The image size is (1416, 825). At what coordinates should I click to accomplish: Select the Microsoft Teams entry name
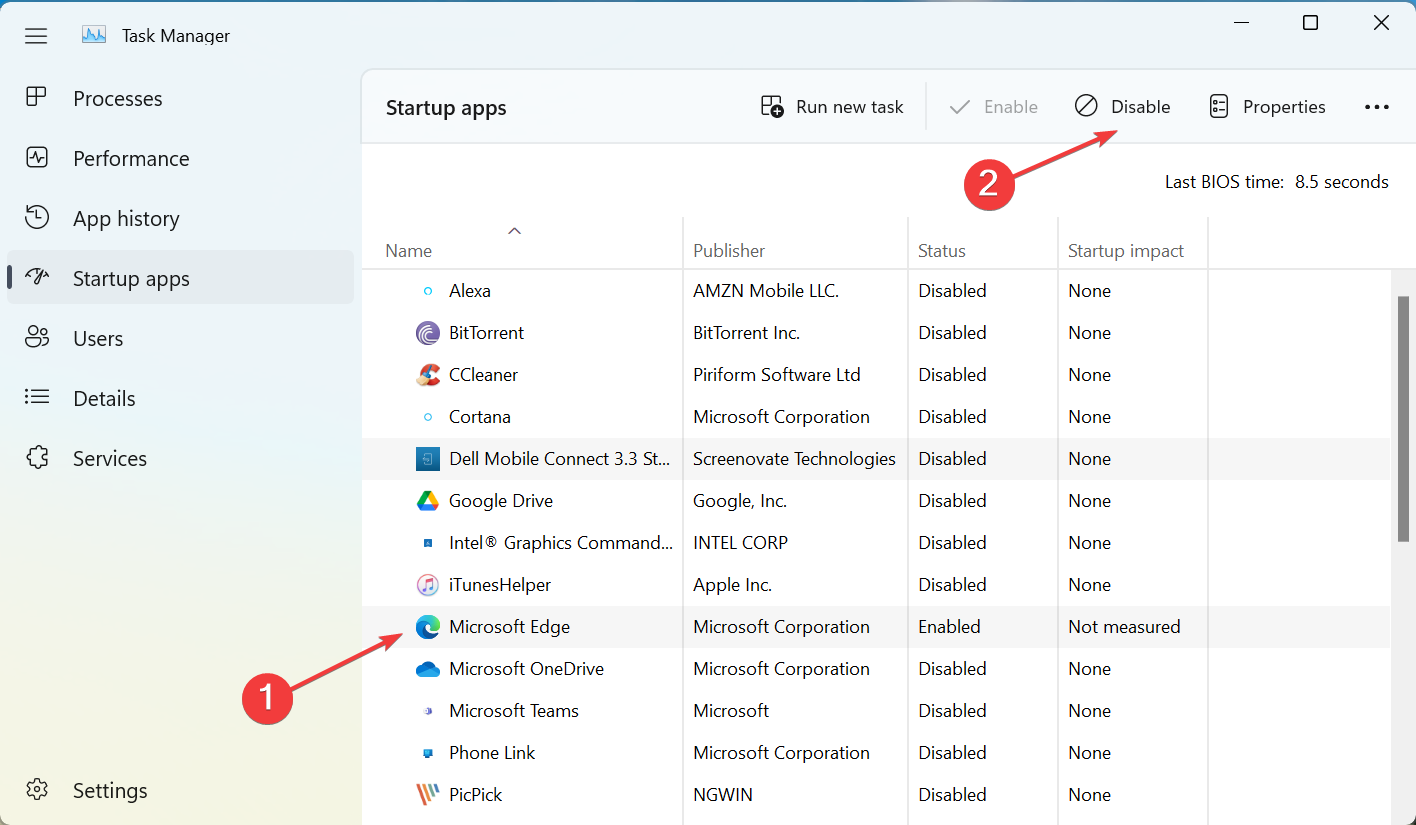point(514,711)
